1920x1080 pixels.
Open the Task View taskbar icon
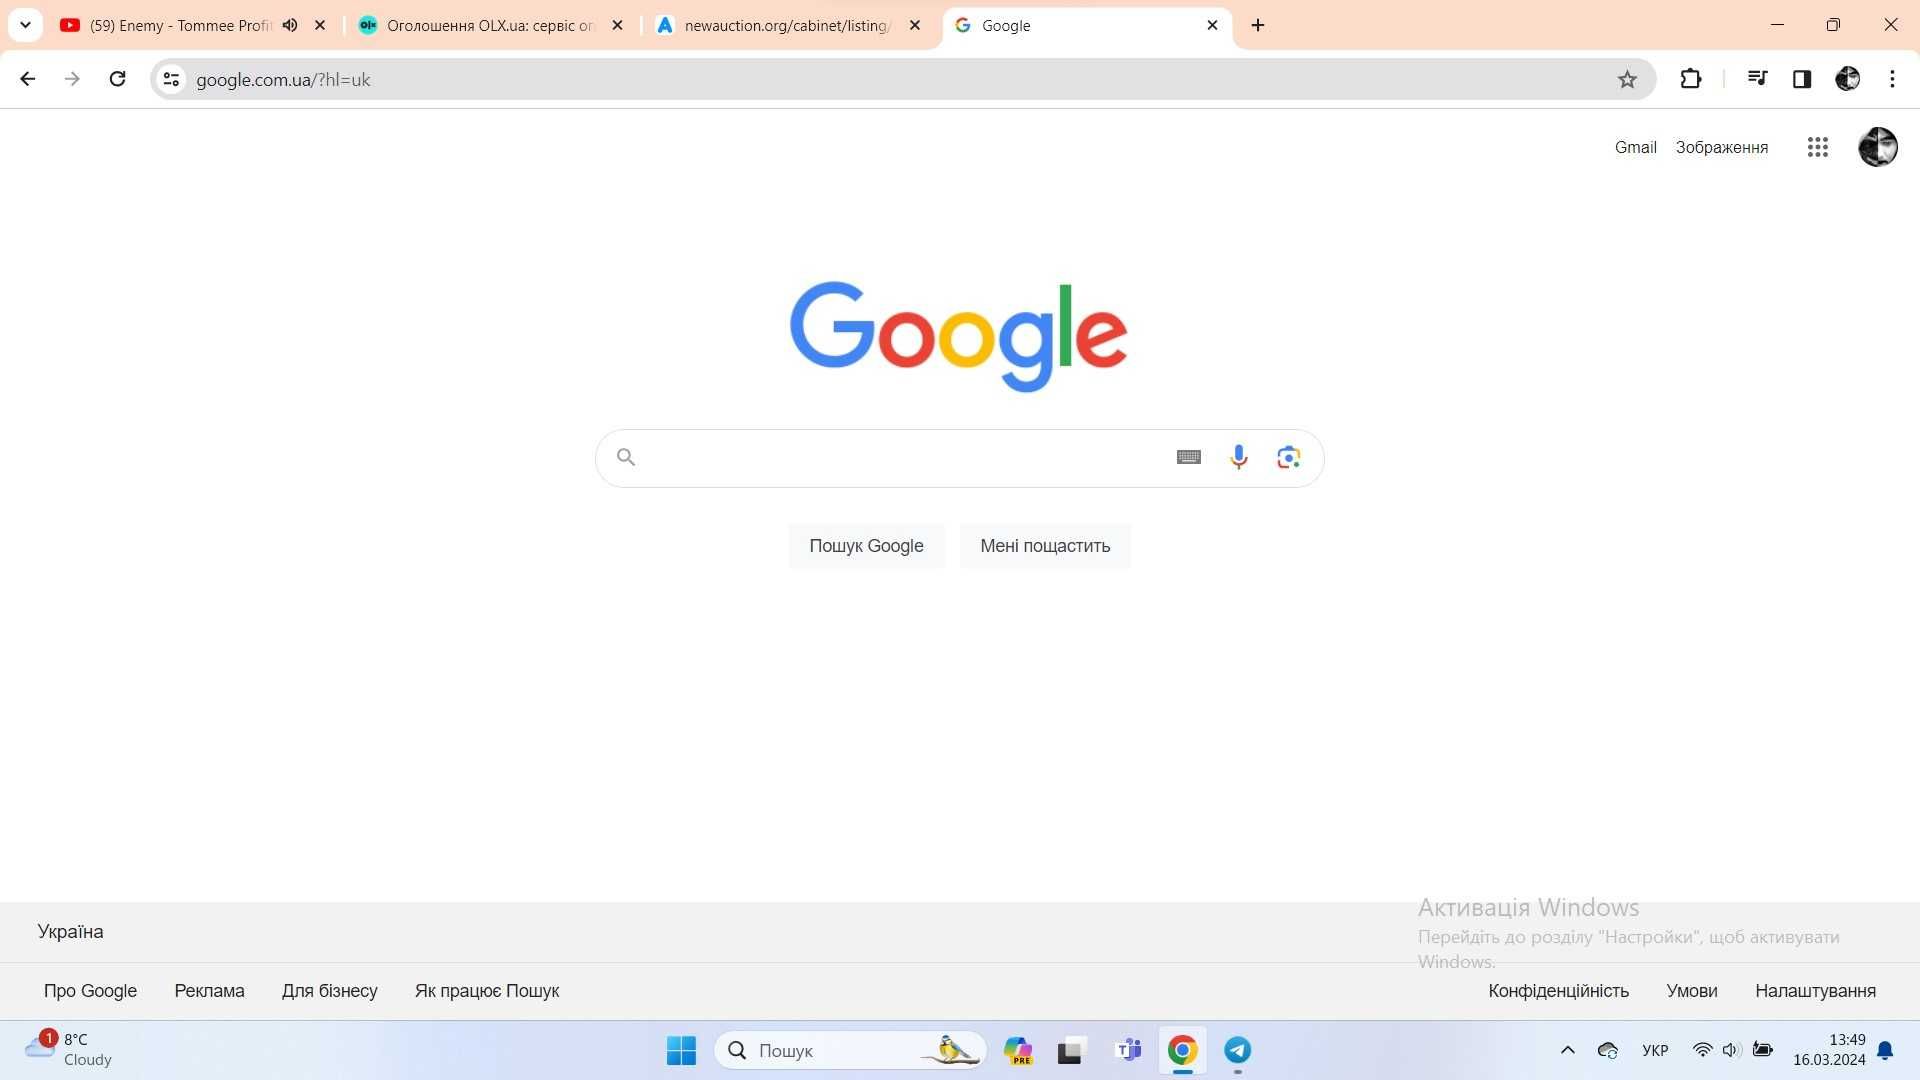[x=1070, y=1050]
